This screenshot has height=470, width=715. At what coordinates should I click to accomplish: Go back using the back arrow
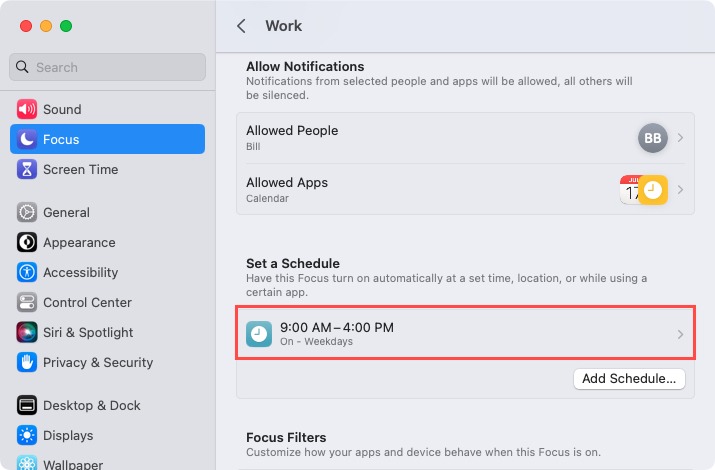click(241, 26)
